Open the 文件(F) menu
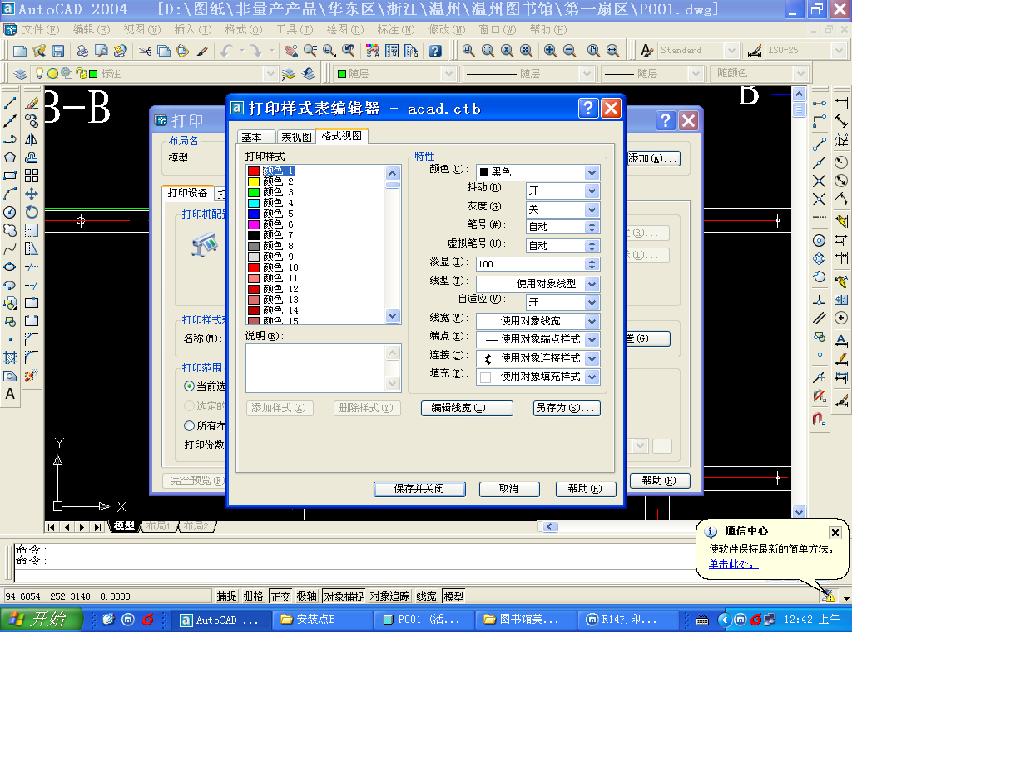This screenshot has width=1024, height=768. click(x=39, y=30)
